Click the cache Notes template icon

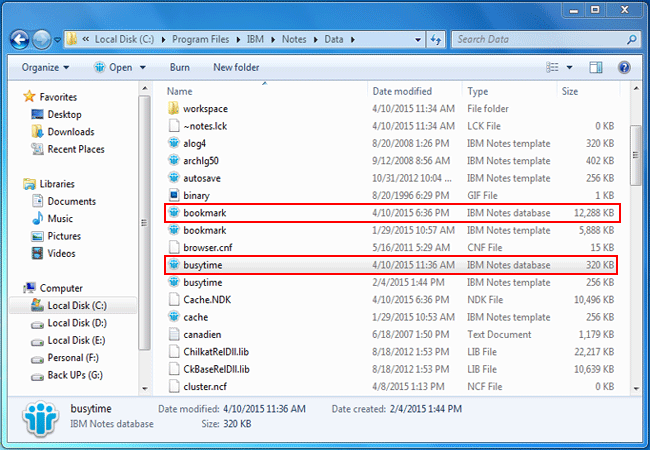point(174,317)
